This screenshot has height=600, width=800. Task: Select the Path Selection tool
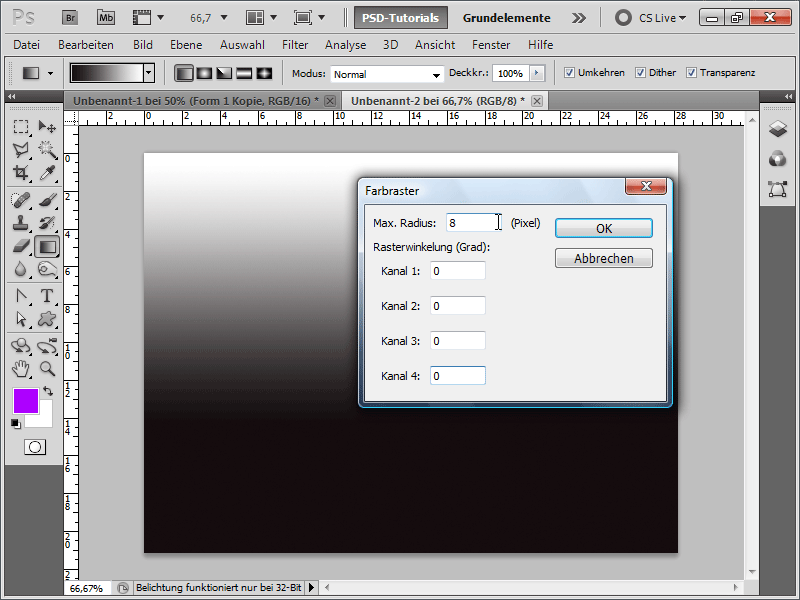21,319
